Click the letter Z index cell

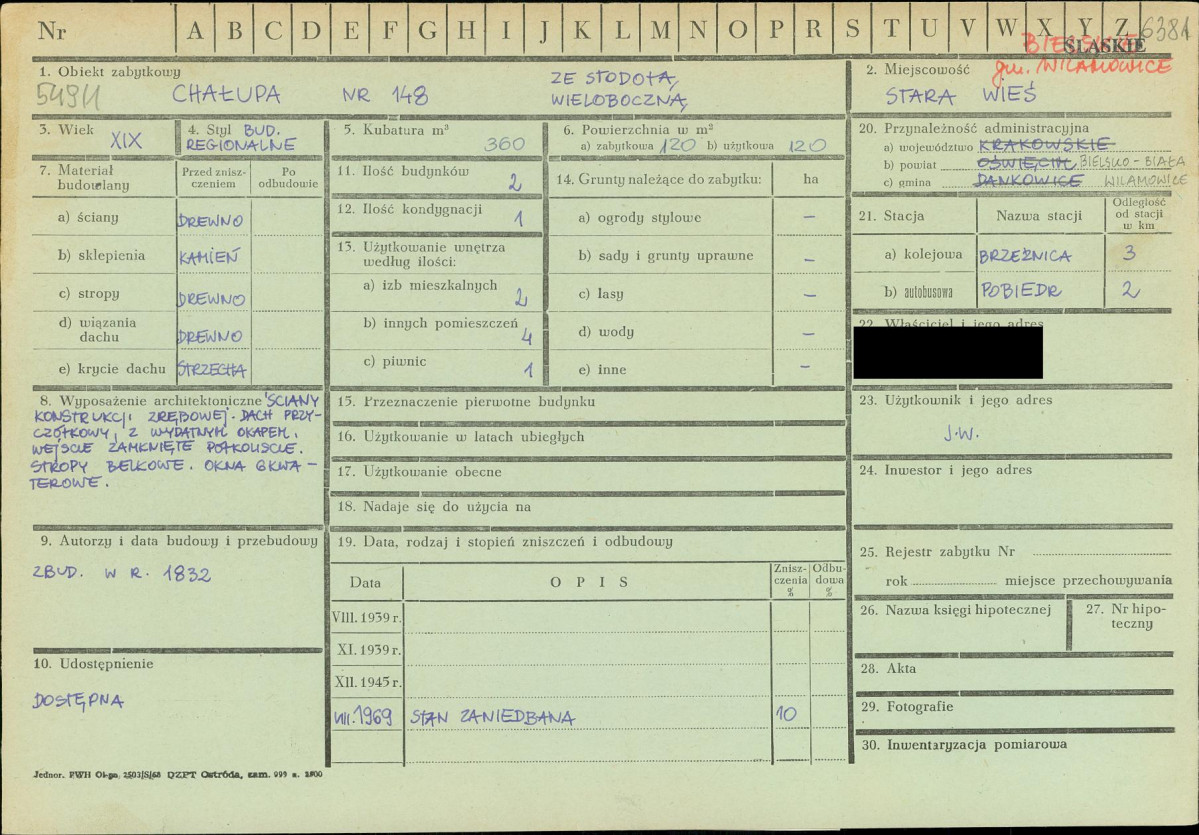[x=1122, y=28]
